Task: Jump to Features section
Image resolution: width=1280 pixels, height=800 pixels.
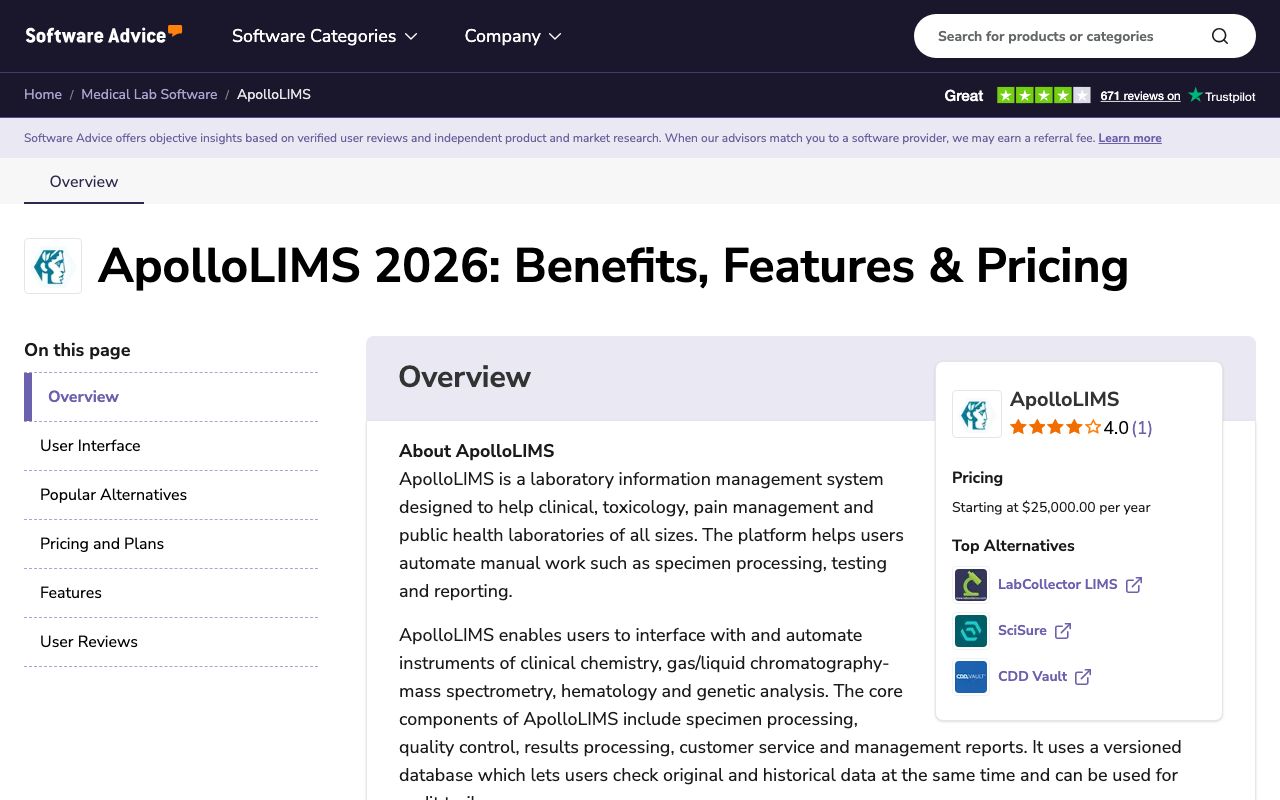Action: click(x=171, y=593)
